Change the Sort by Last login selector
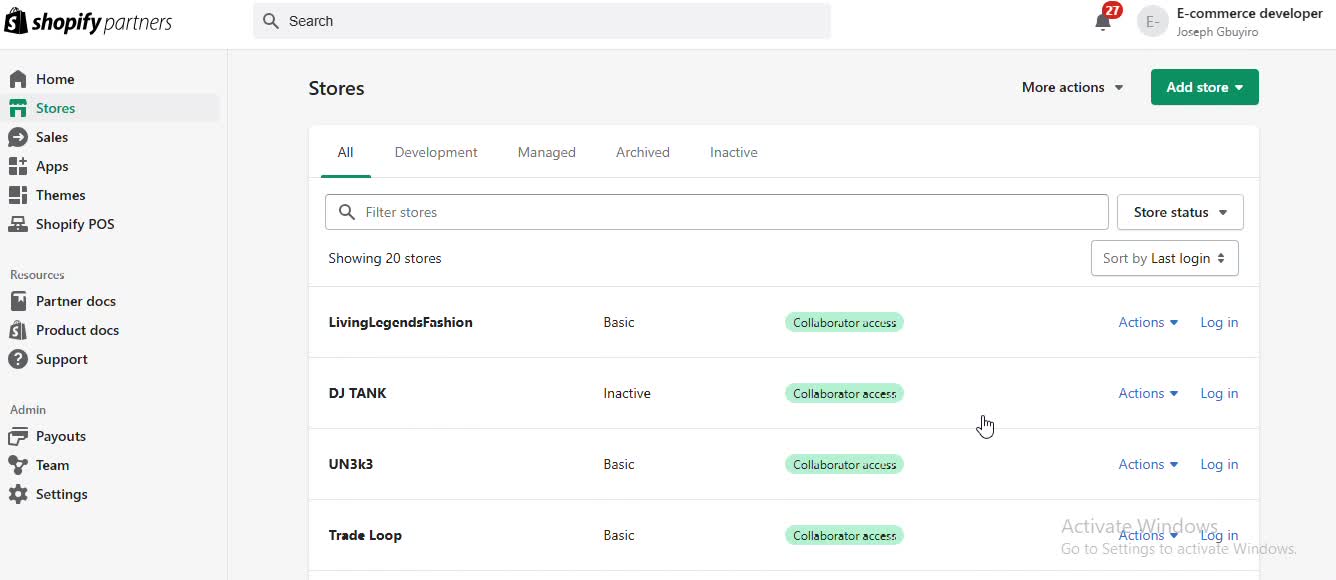 pos(1164,258)
